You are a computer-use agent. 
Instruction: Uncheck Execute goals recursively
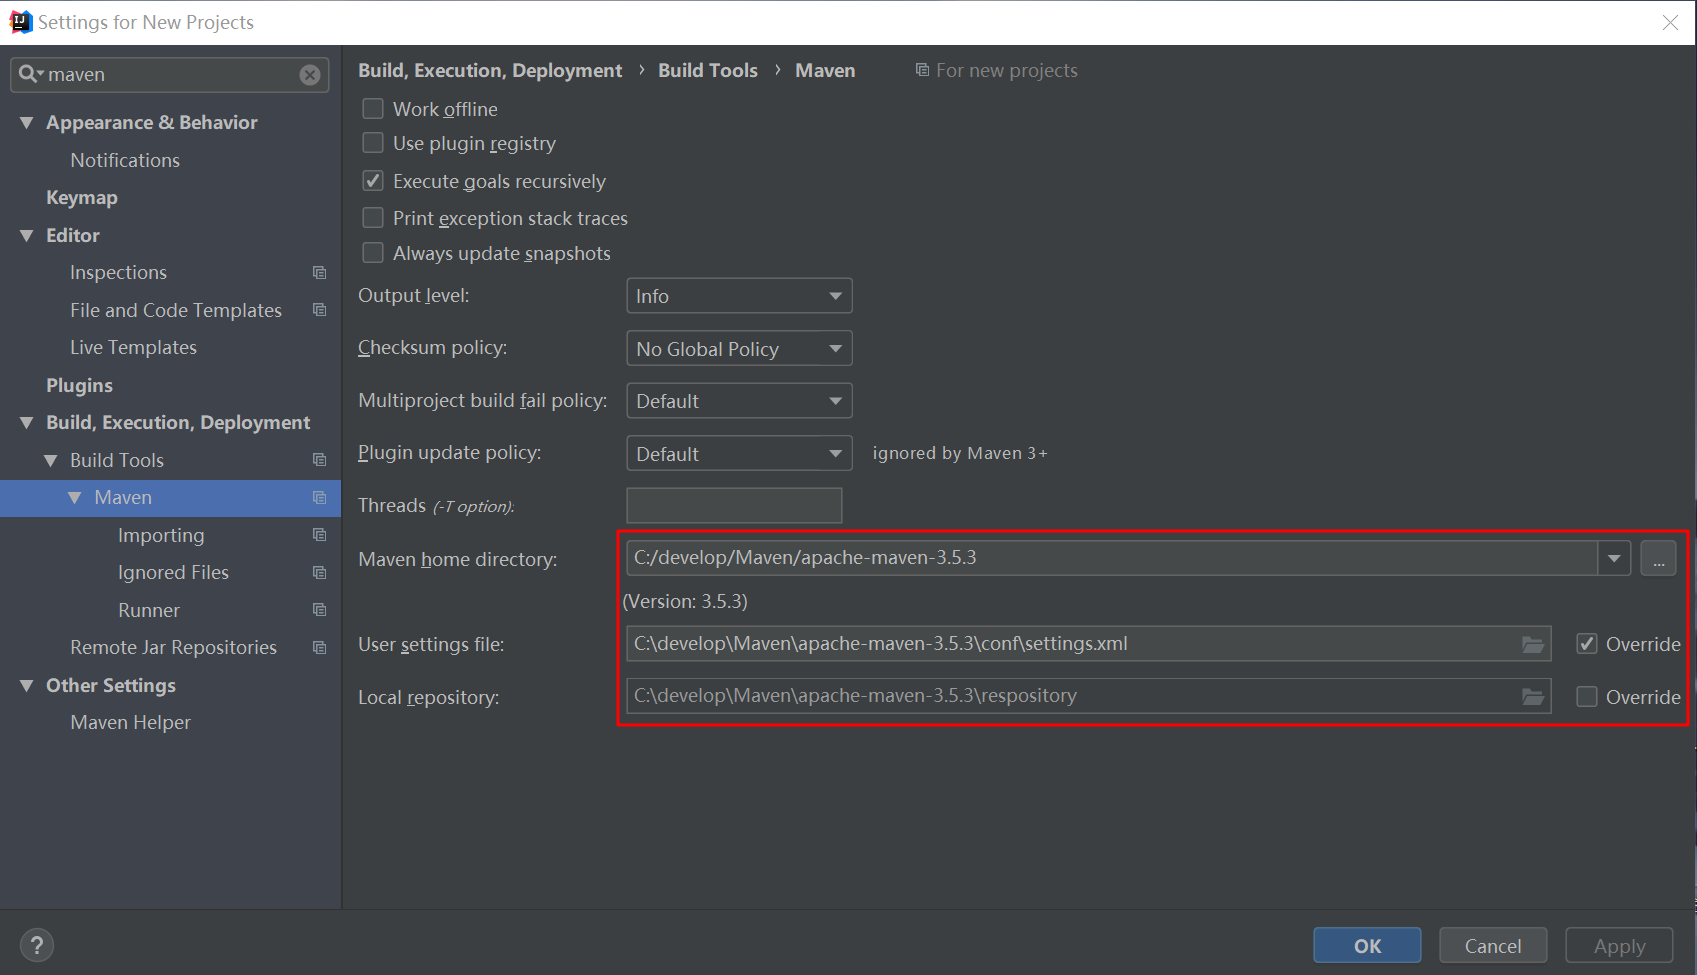[373, 181]
